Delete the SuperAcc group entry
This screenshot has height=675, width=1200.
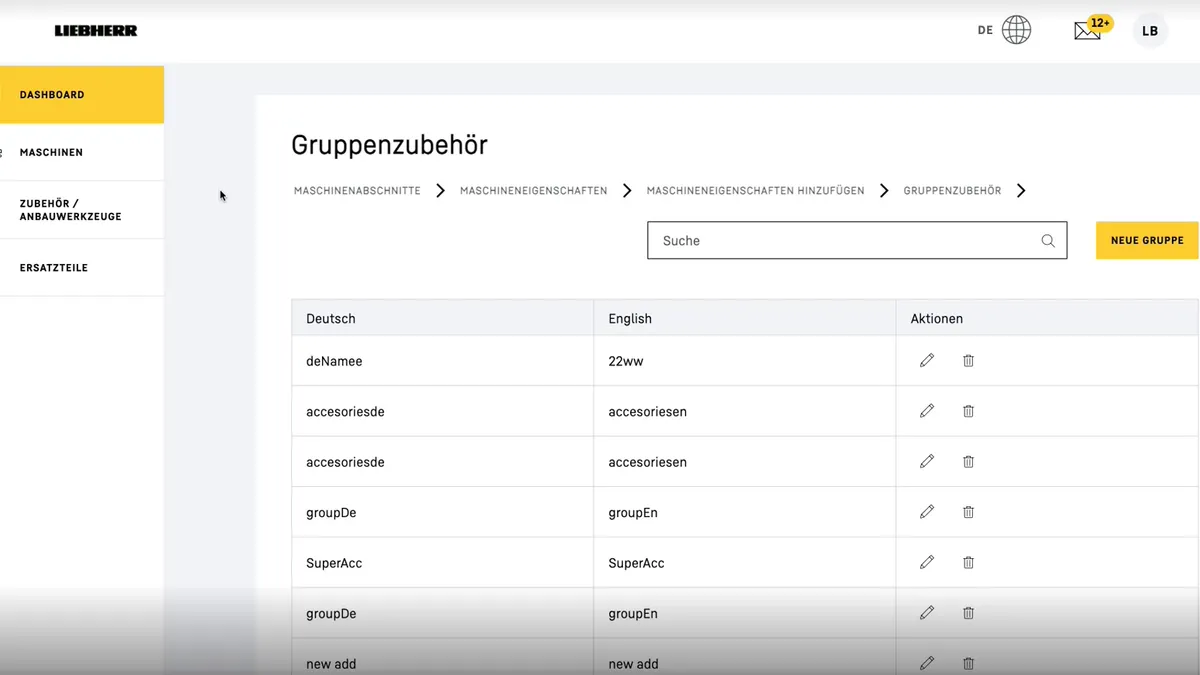point(968,562)
